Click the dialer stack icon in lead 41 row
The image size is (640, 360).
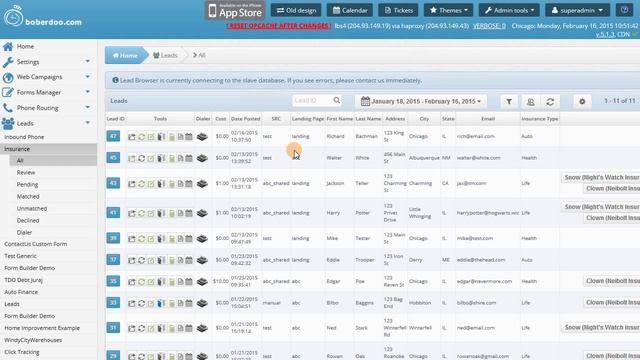tap(202, 213)
